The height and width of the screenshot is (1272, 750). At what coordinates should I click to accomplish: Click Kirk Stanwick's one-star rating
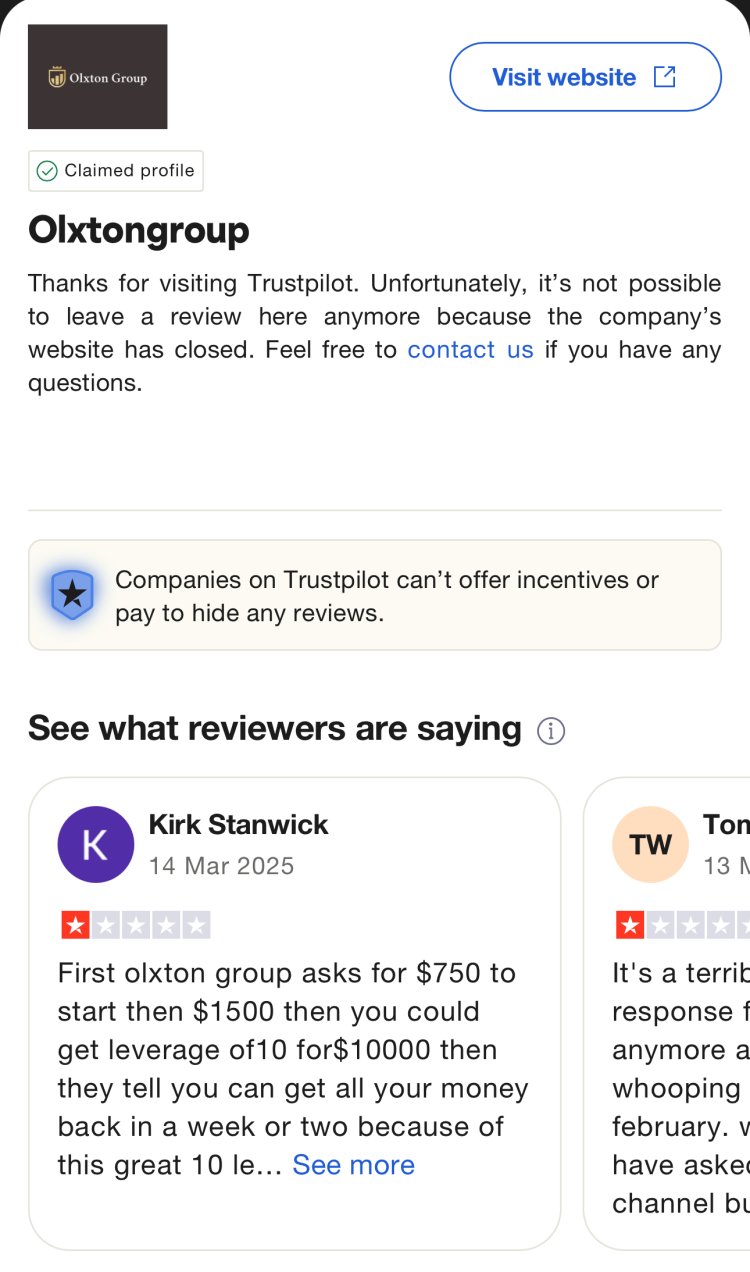(x=135, y=925)
